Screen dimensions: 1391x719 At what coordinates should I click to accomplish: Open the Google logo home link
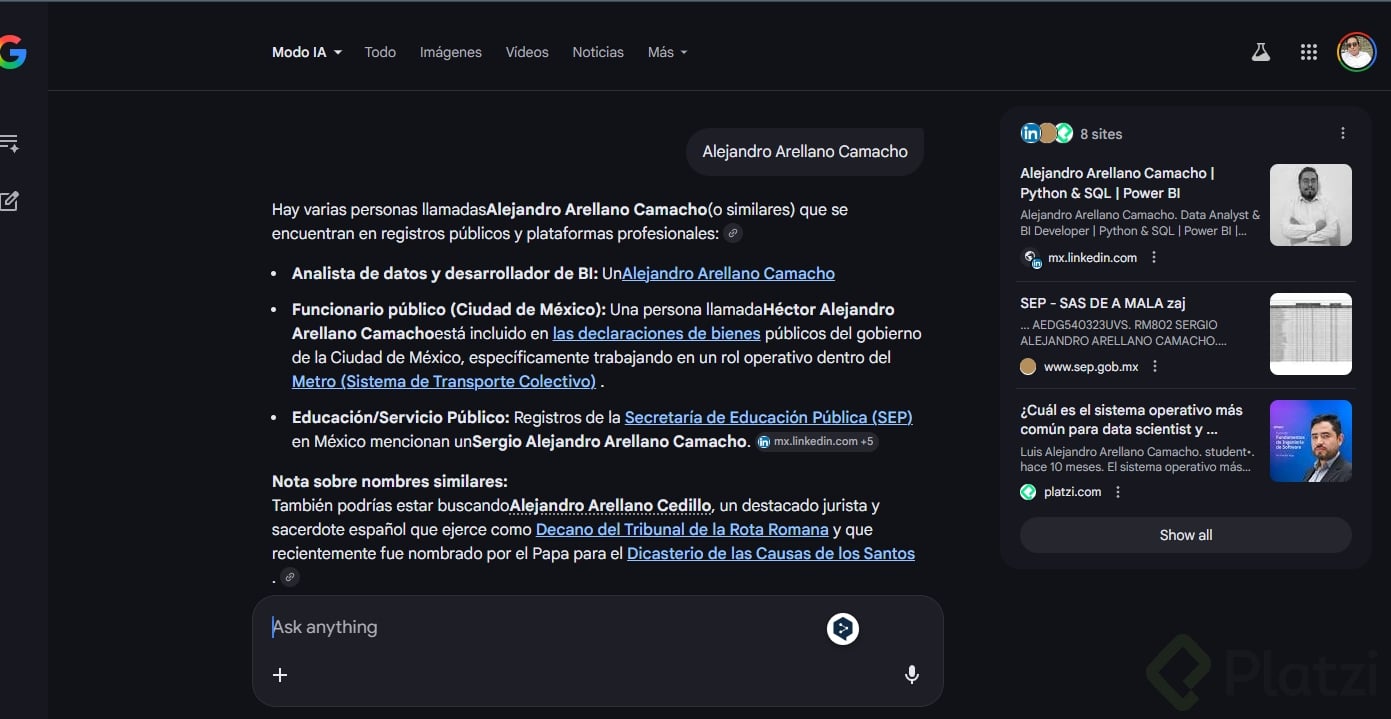[12, 52]
